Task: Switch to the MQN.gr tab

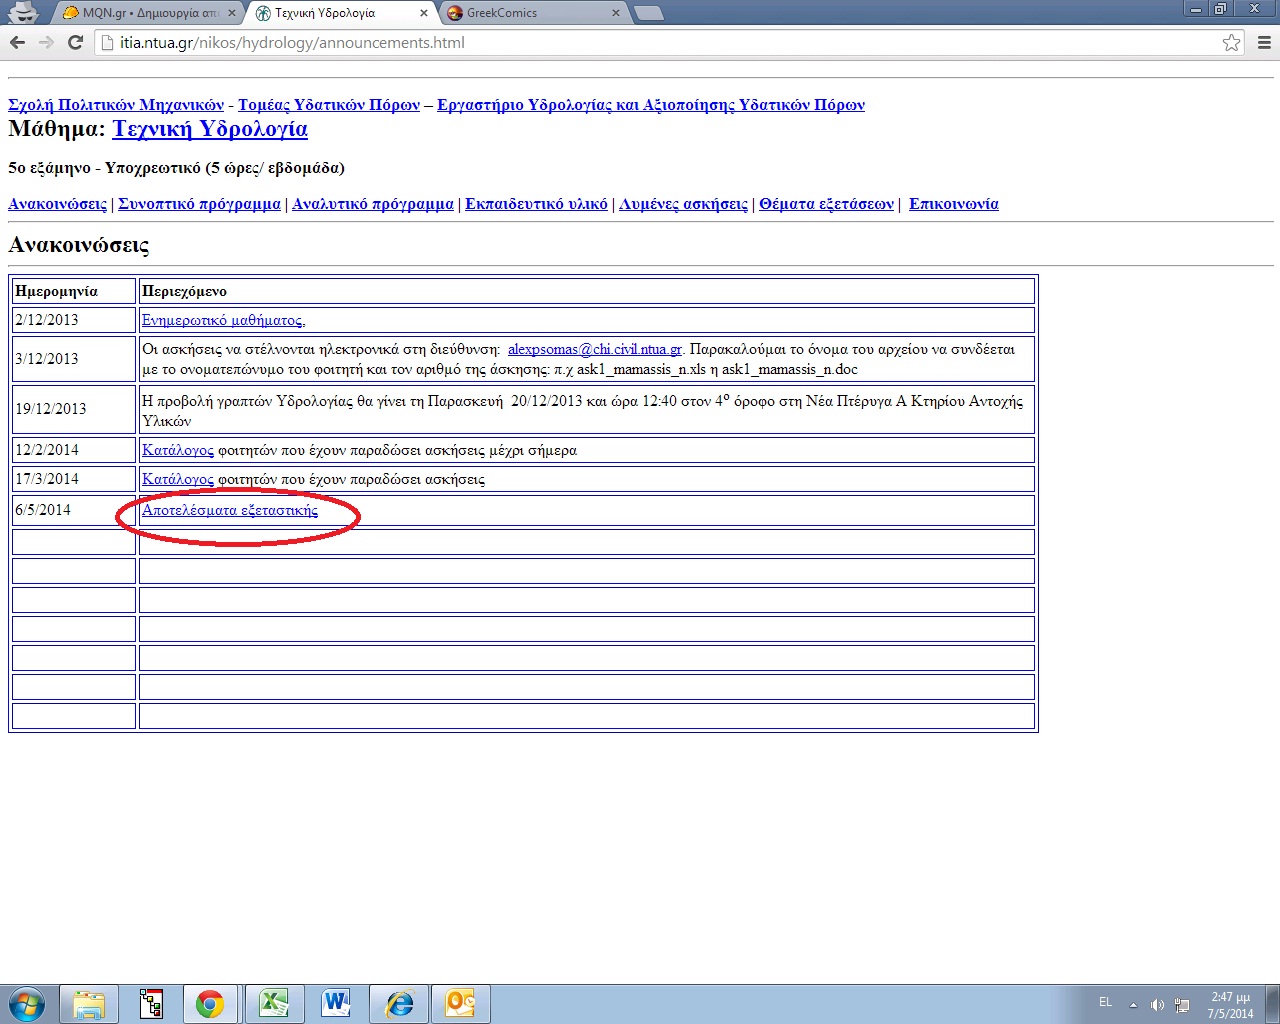Action: pyautogui.click(x=150, y=13)
